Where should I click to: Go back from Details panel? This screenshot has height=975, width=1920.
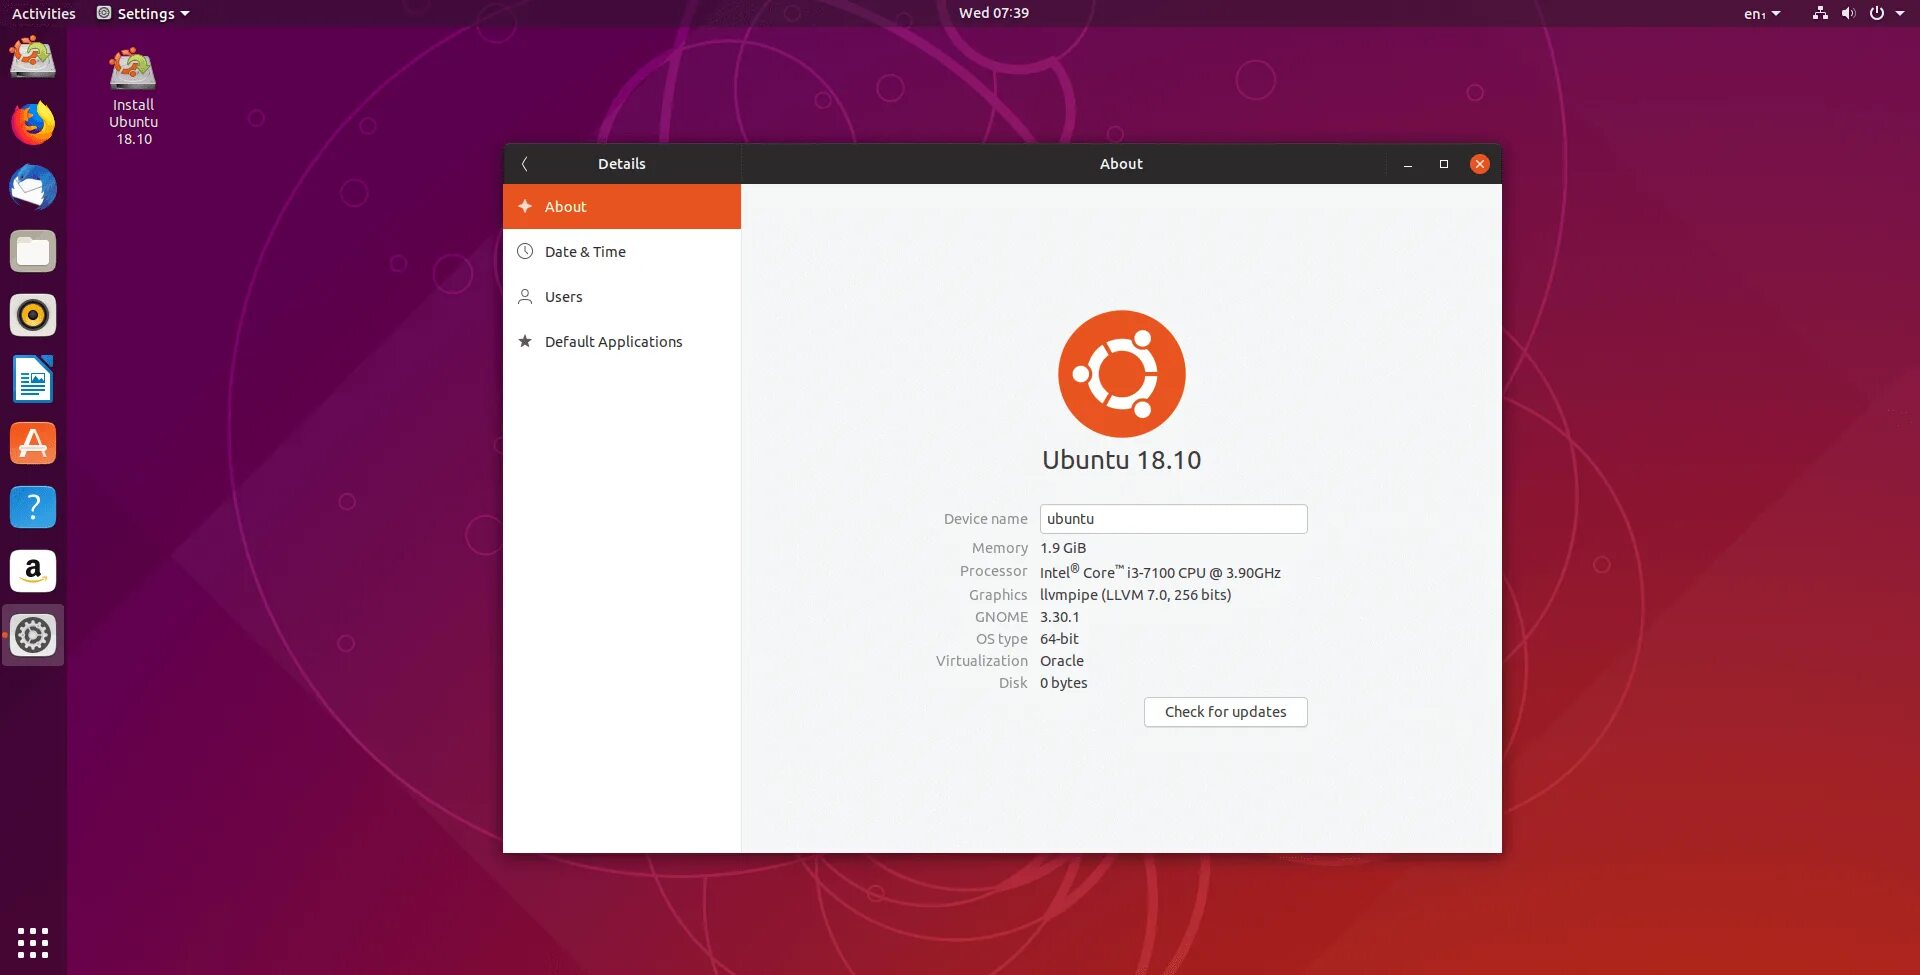tap(524, 164)
